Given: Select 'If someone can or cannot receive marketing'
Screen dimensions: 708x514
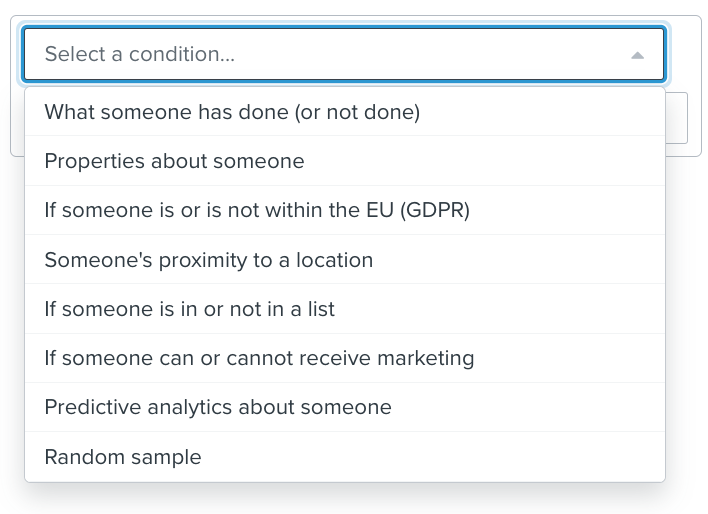Looking at the screenshot, I should click(259, 358).
